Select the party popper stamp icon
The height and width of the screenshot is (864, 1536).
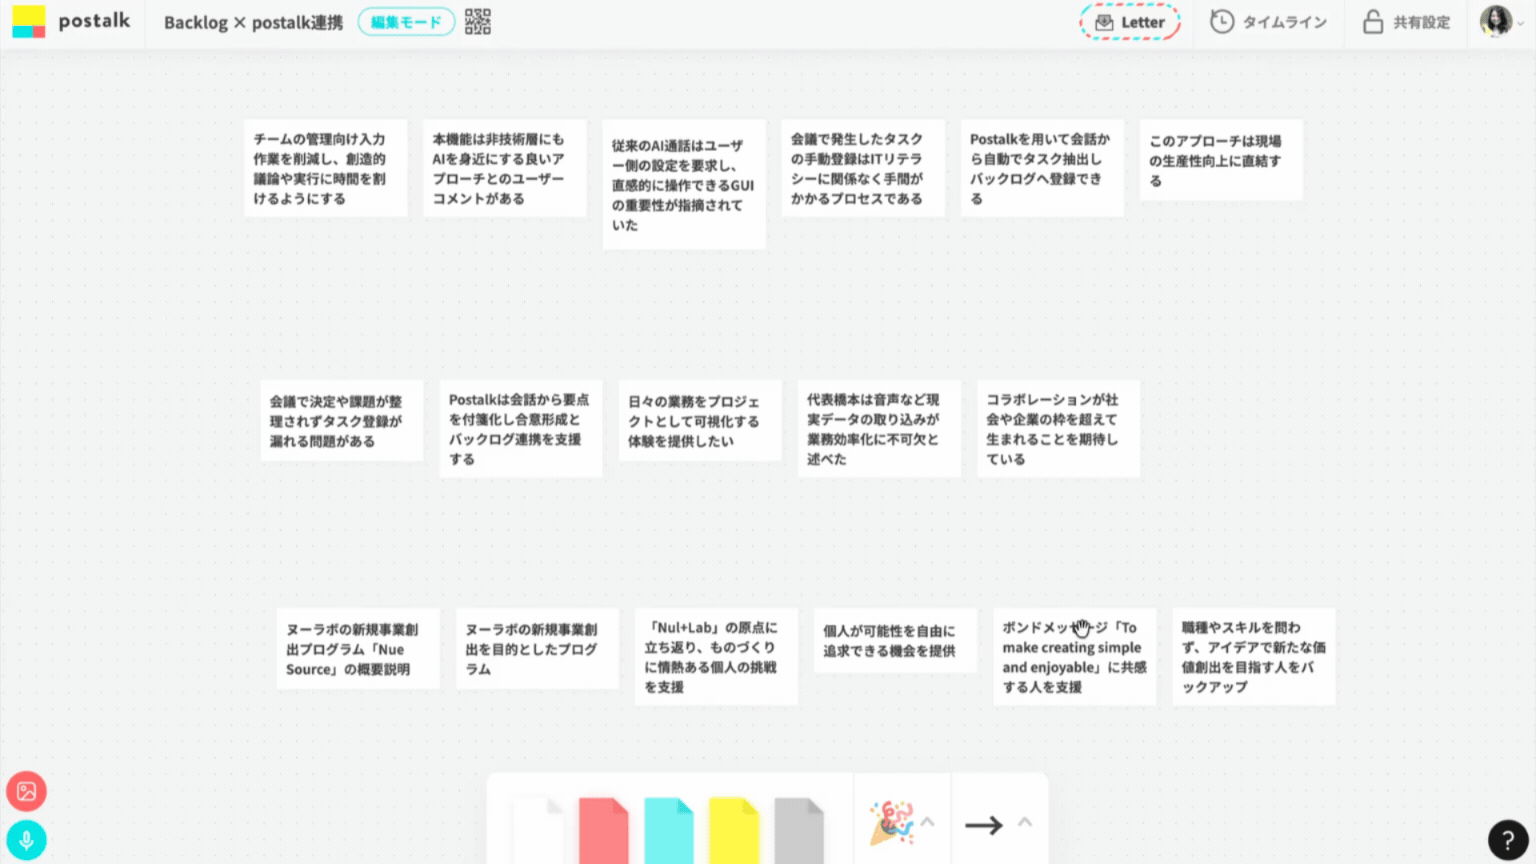[890, 823]
